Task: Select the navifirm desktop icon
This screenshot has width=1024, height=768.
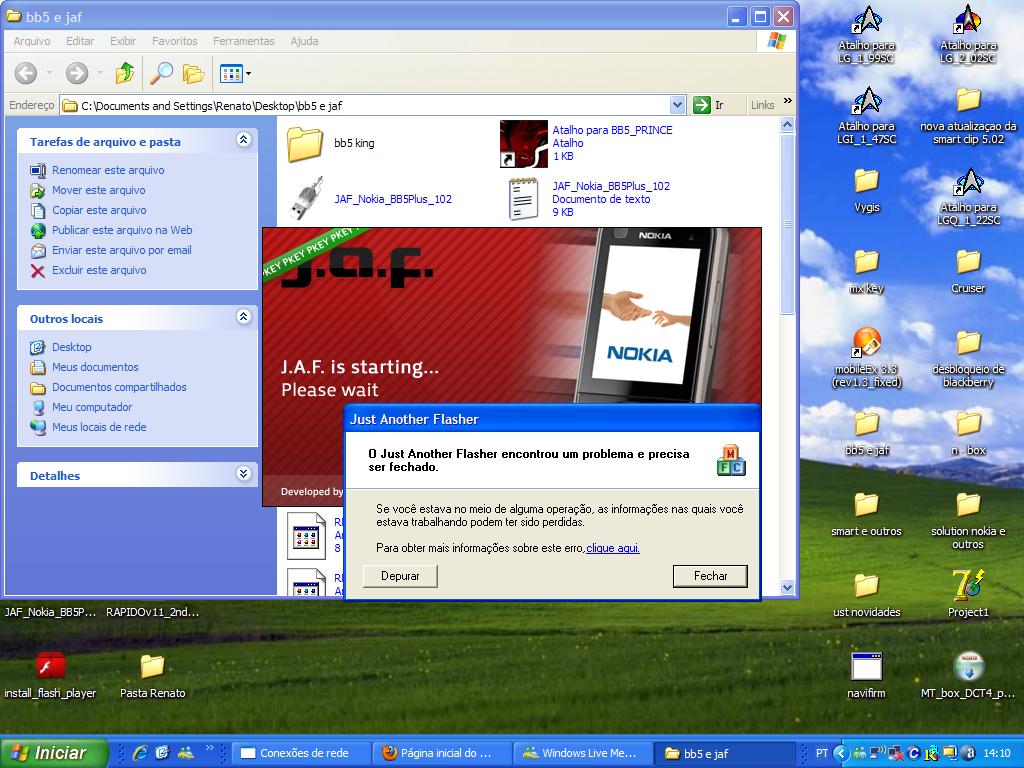Action: click(x=867, y=675)
